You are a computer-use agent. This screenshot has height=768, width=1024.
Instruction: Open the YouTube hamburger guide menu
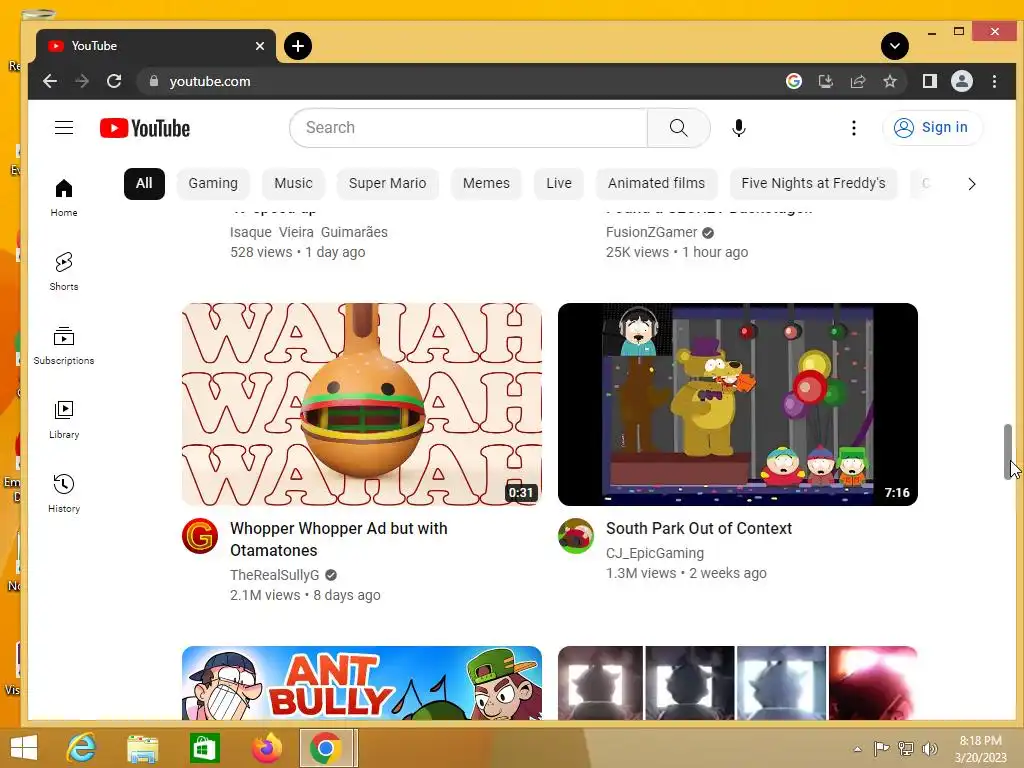click(x=63, y=127)
